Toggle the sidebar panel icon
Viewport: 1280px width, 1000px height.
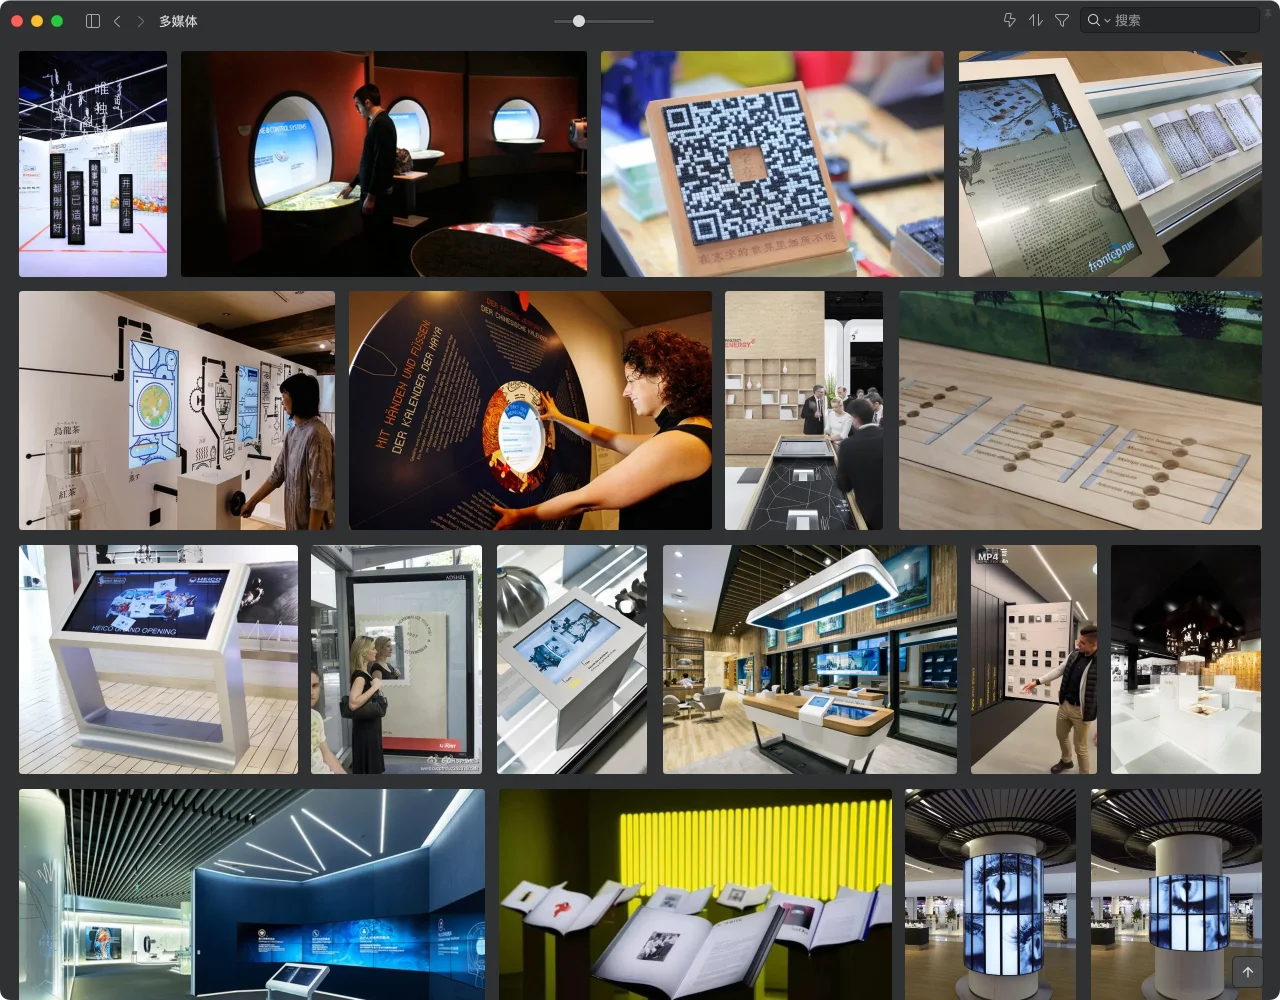[93, 21]
